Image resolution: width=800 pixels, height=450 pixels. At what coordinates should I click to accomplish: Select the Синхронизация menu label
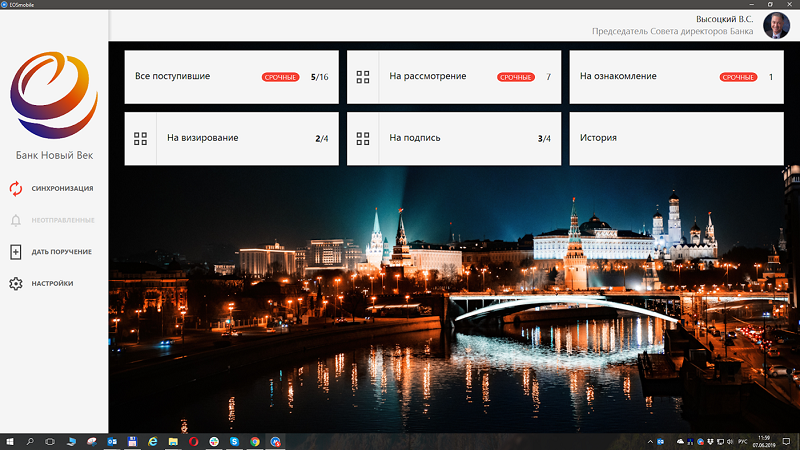pyautogui.click(x=62, y=189)
